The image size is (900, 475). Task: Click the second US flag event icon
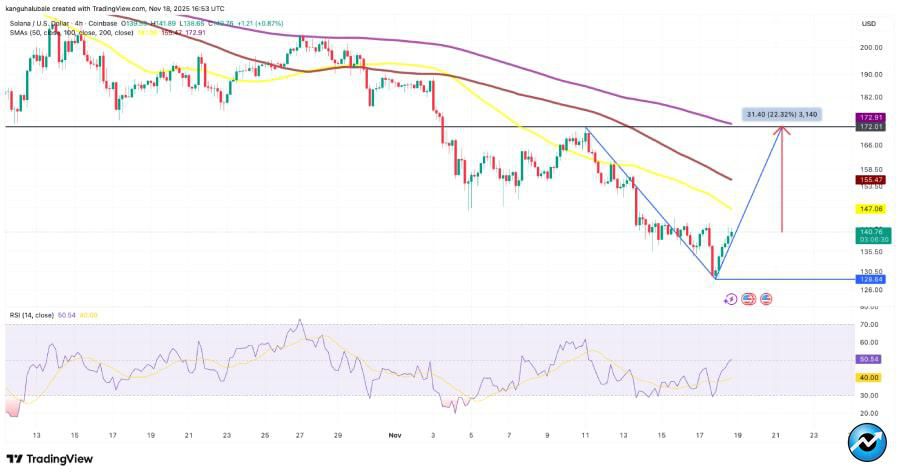[x=766, y=298]
